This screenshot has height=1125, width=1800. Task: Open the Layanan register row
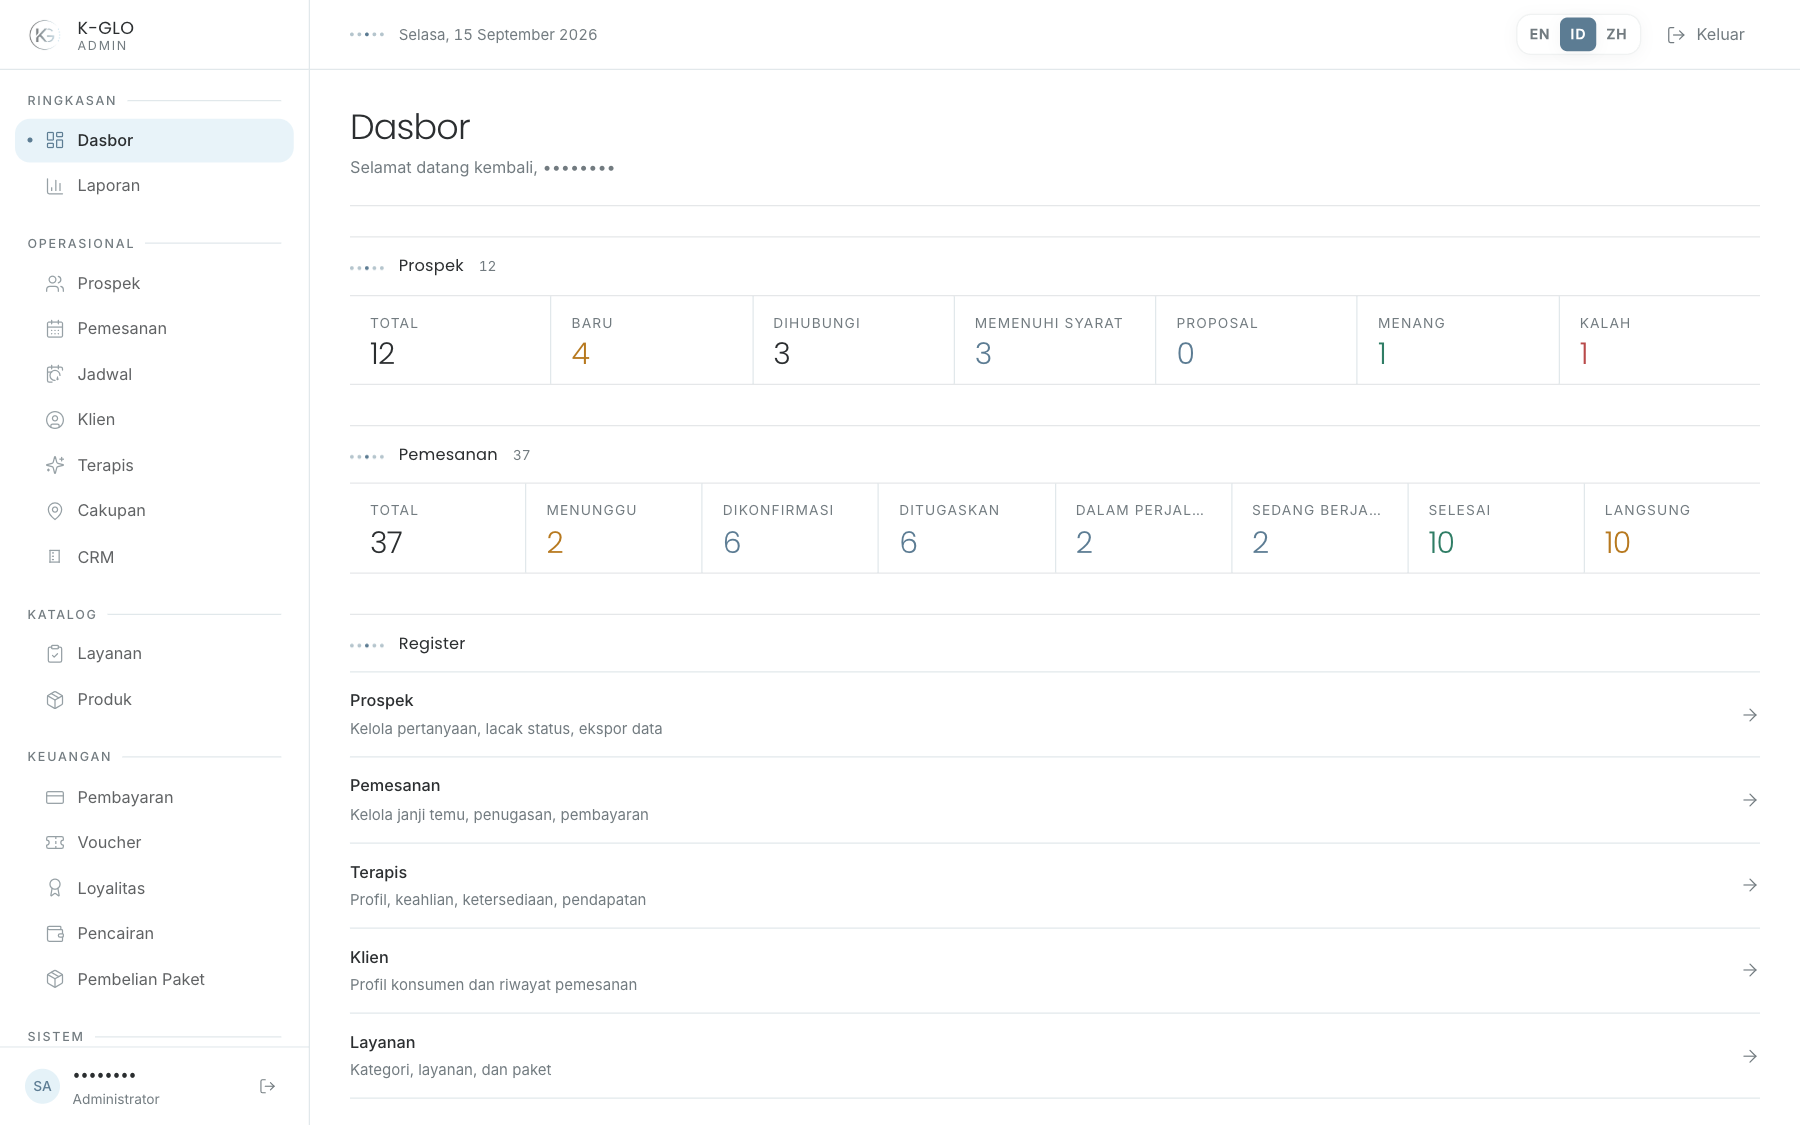click(1055, 1056)
